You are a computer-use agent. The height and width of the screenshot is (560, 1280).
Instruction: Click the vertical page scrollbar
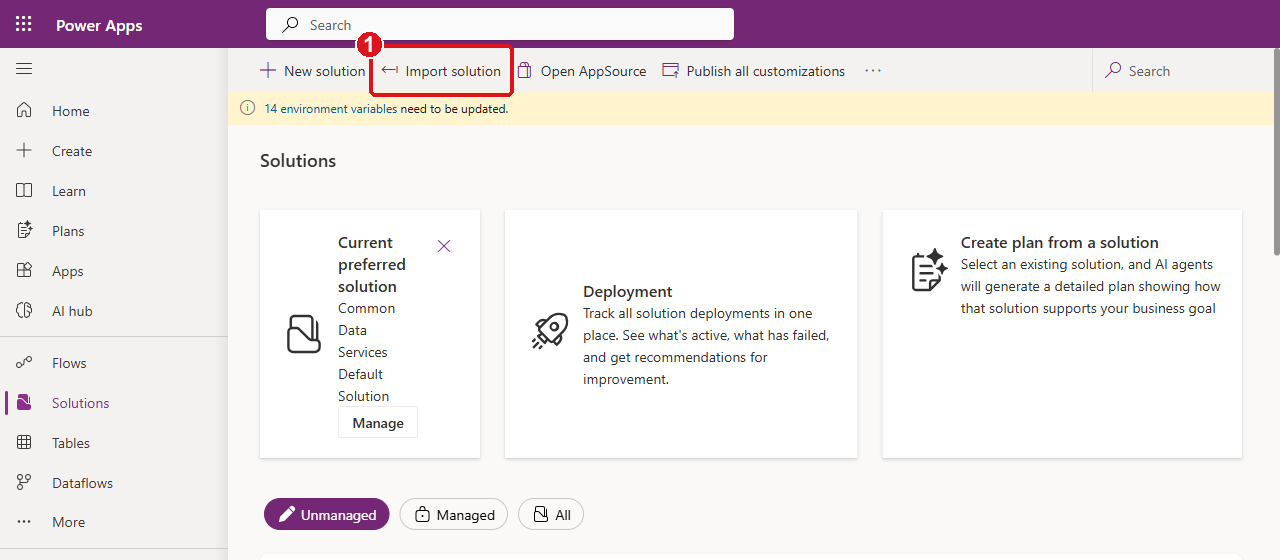pyautogui.click(x=1276, y=150)
